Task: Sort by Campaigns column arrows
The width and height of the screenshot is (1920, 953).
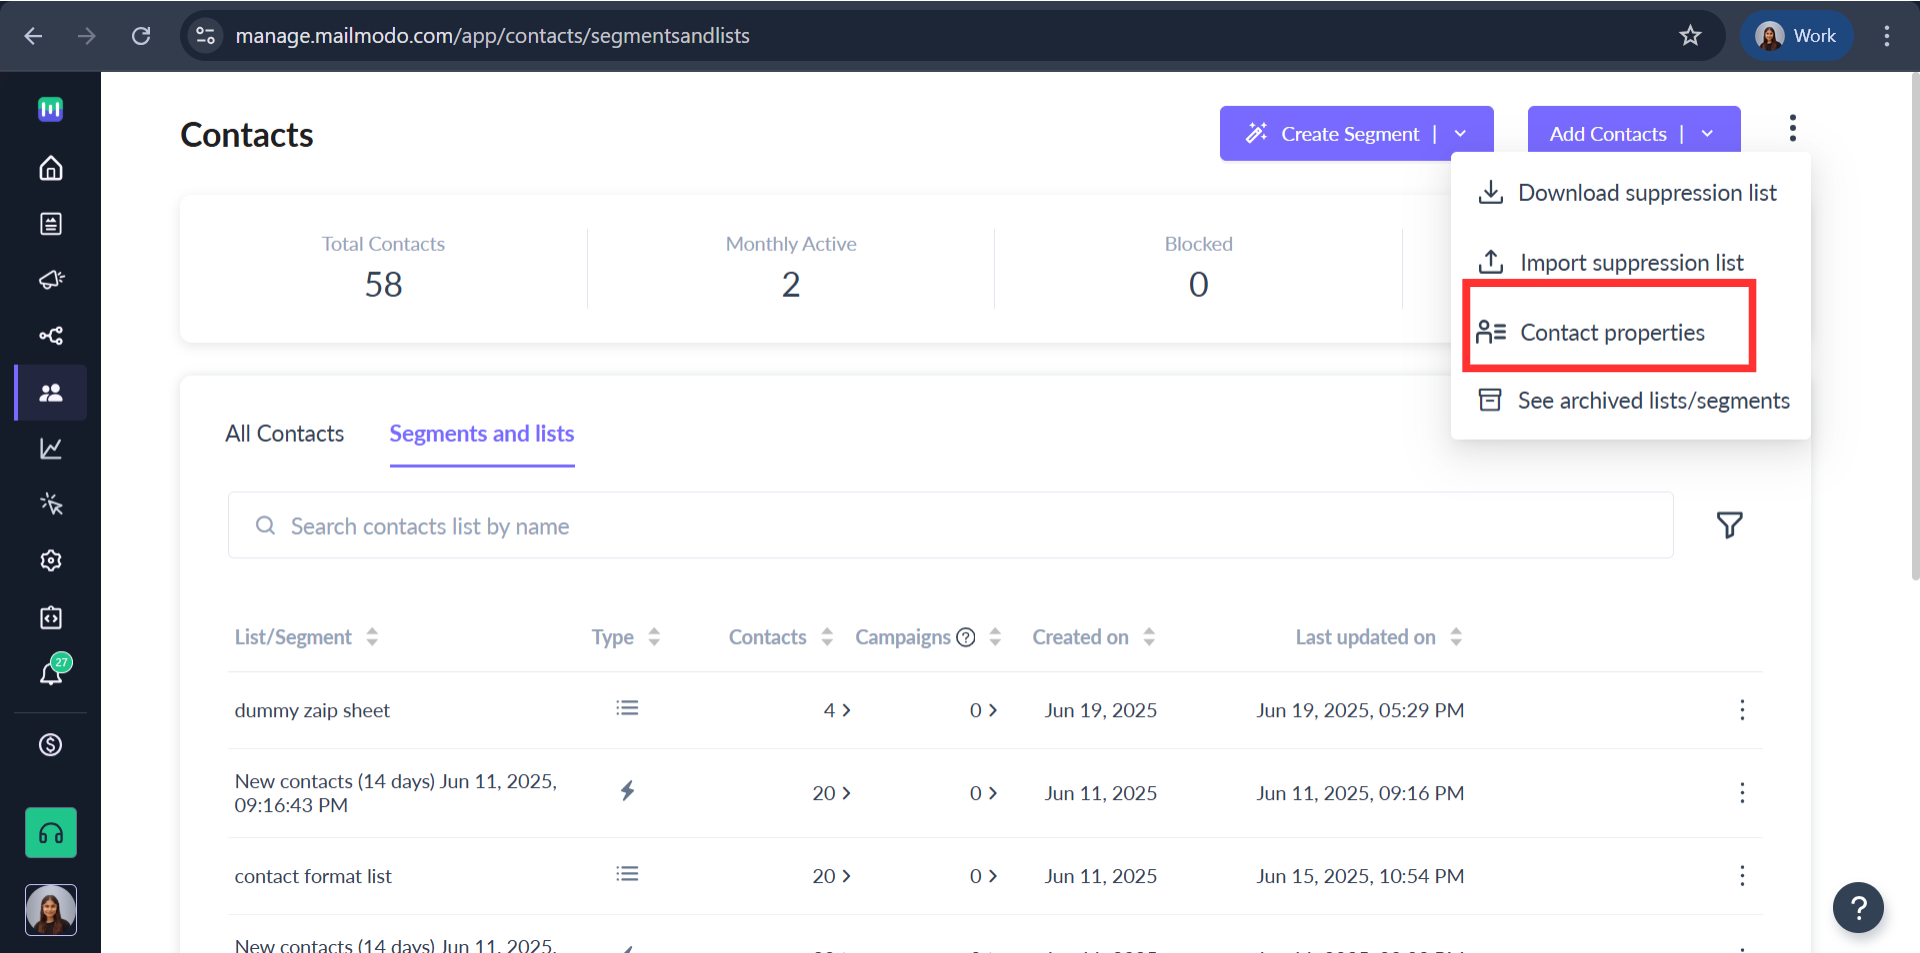Action: [x=995, y=637]
